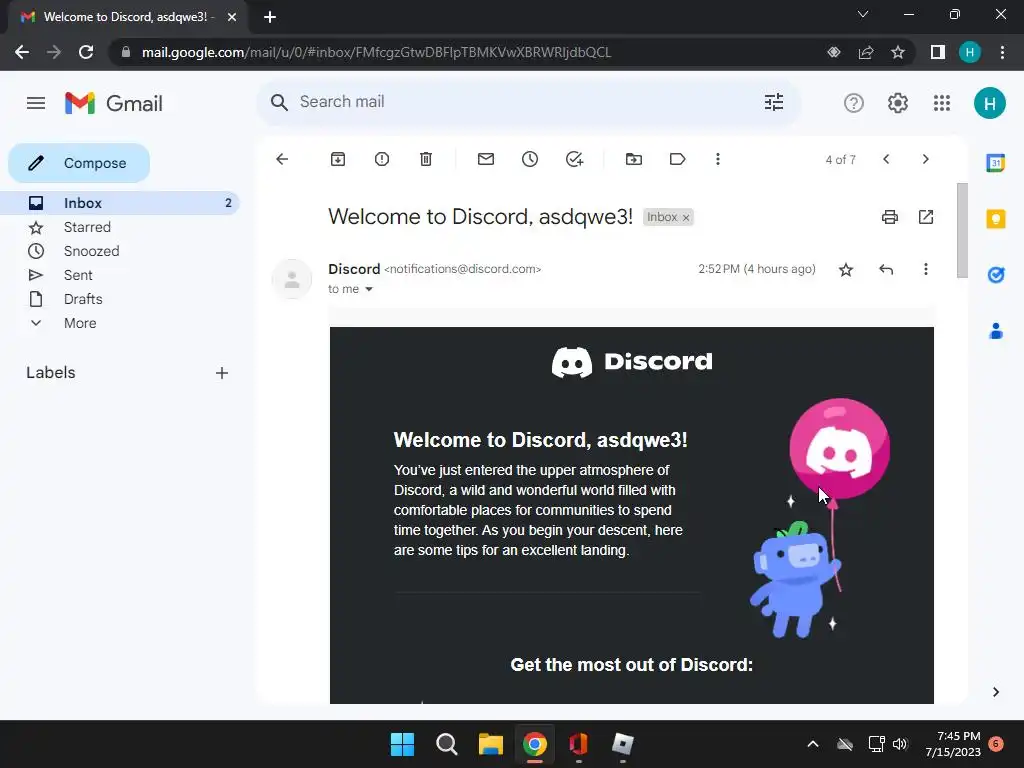Viewport: 1024px width, 768px height.
Task: Open email in new window
Action: [x=926, y=217]
